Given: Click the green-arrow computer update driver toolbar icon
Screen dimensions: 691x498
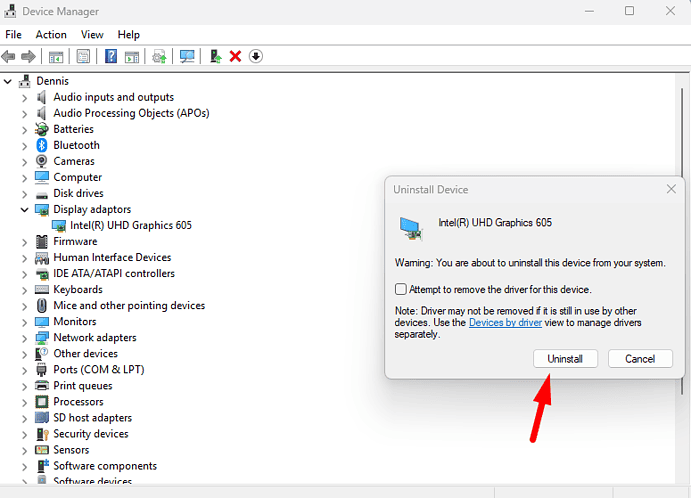Looking at the screenshot, I should pyautogui.click(x=215, y=57).
